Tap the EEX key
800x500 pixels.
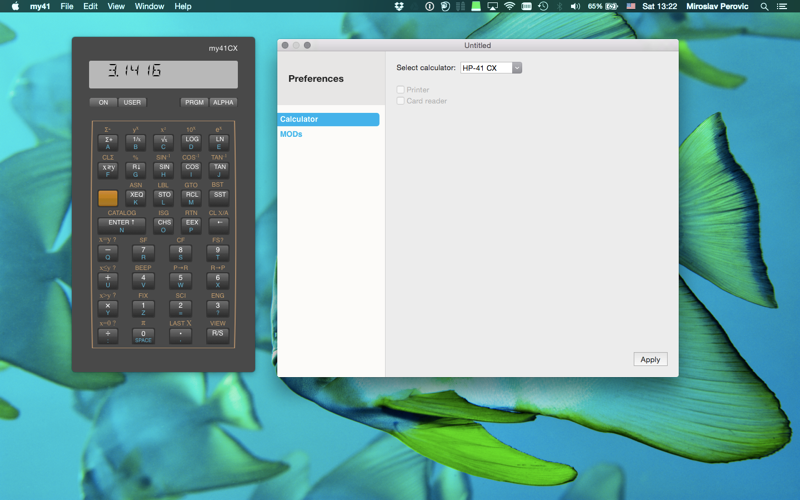pos(191,226)
